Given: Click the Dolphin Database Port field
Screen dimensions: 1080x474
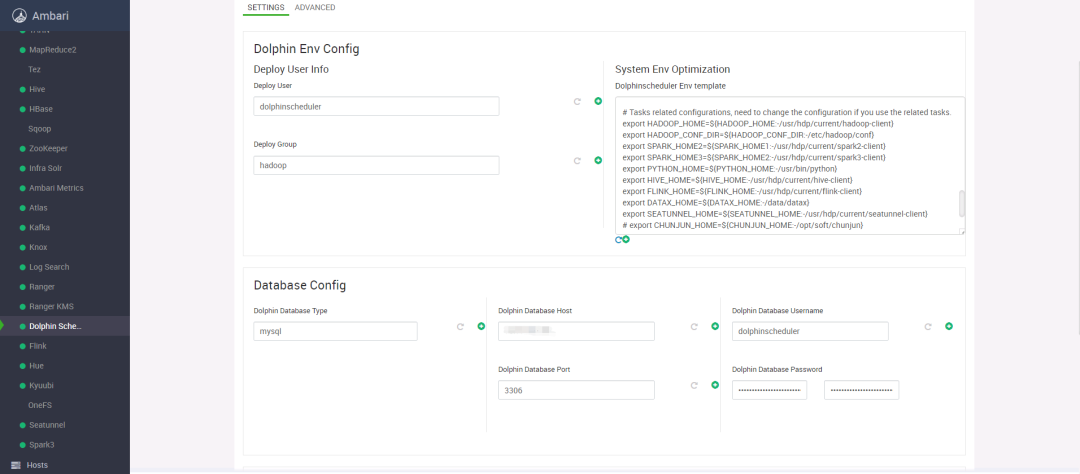Looking at the screenshot, I should [x=576, y=390].
